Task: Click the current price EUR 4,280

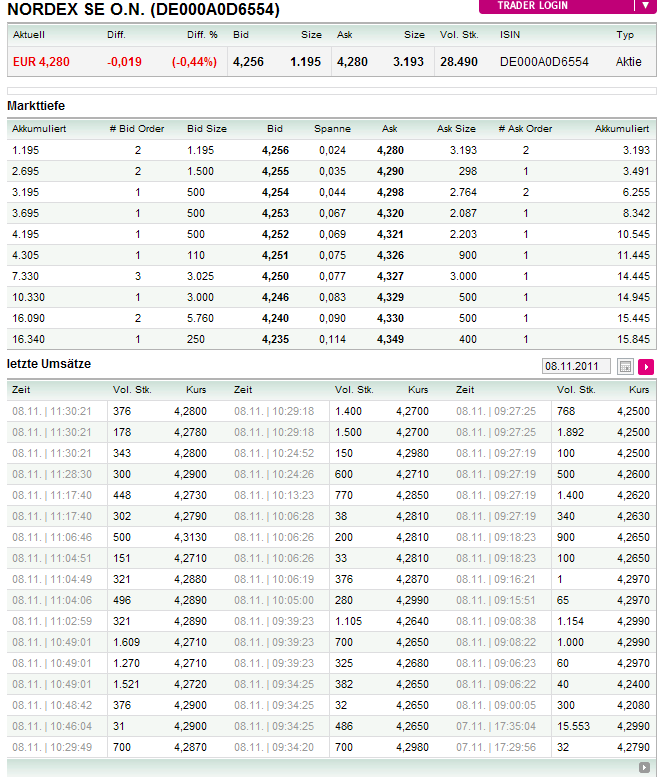Action: (x=41, y=62)
